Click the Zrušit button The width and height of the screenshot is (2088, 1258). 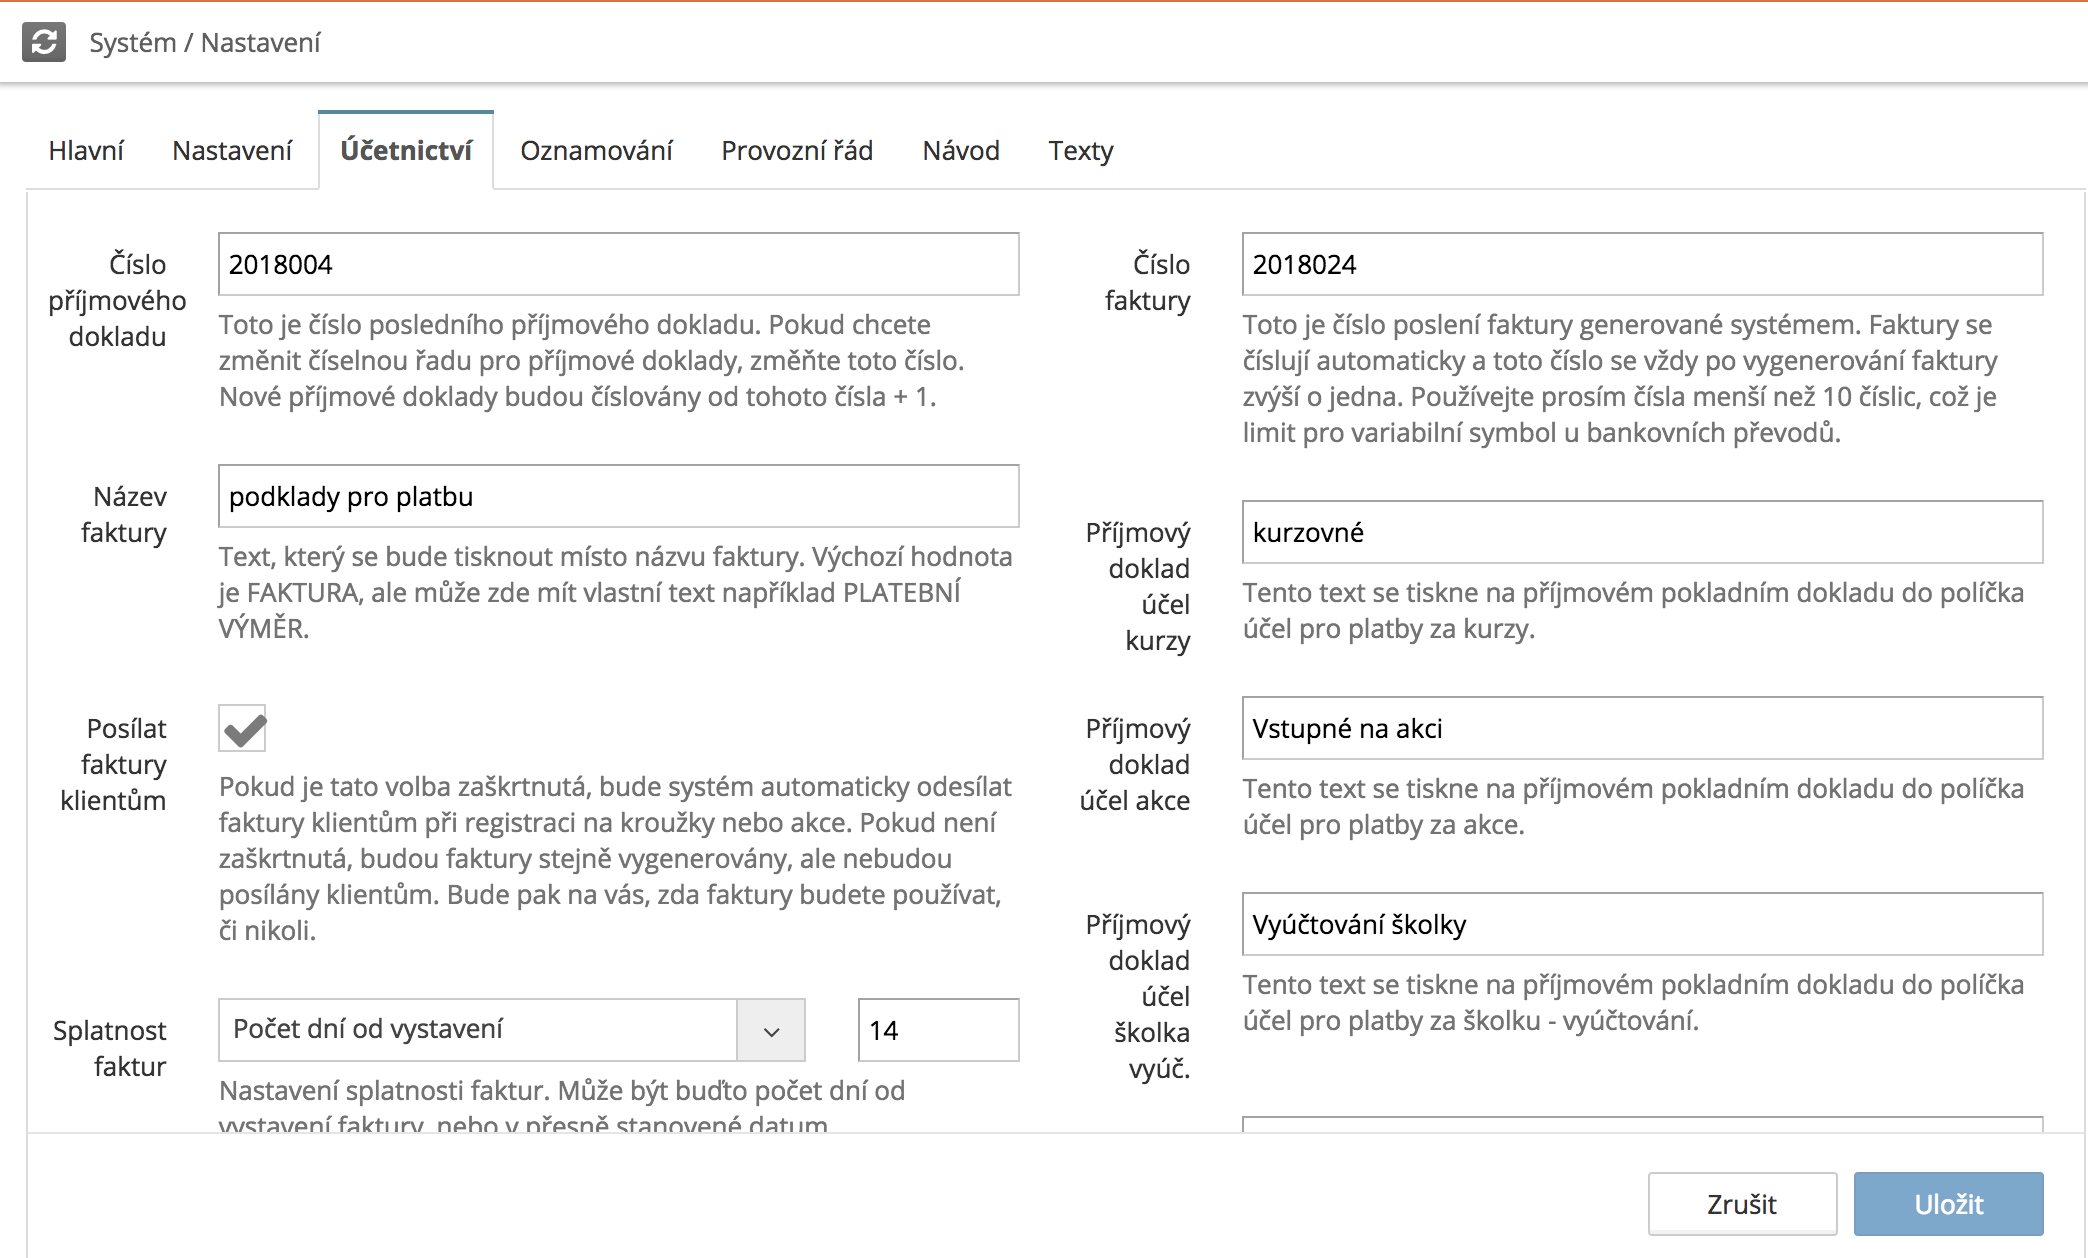1742,1204
